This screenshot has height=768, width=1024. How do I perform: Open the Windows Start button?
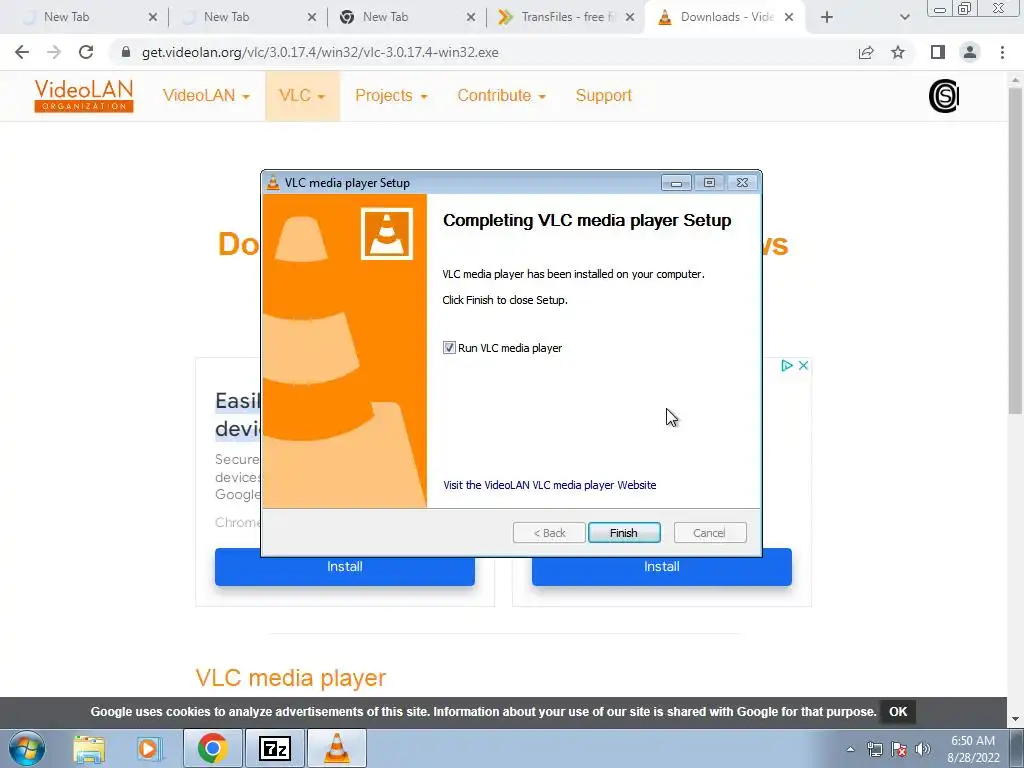(x=27, y=748)
